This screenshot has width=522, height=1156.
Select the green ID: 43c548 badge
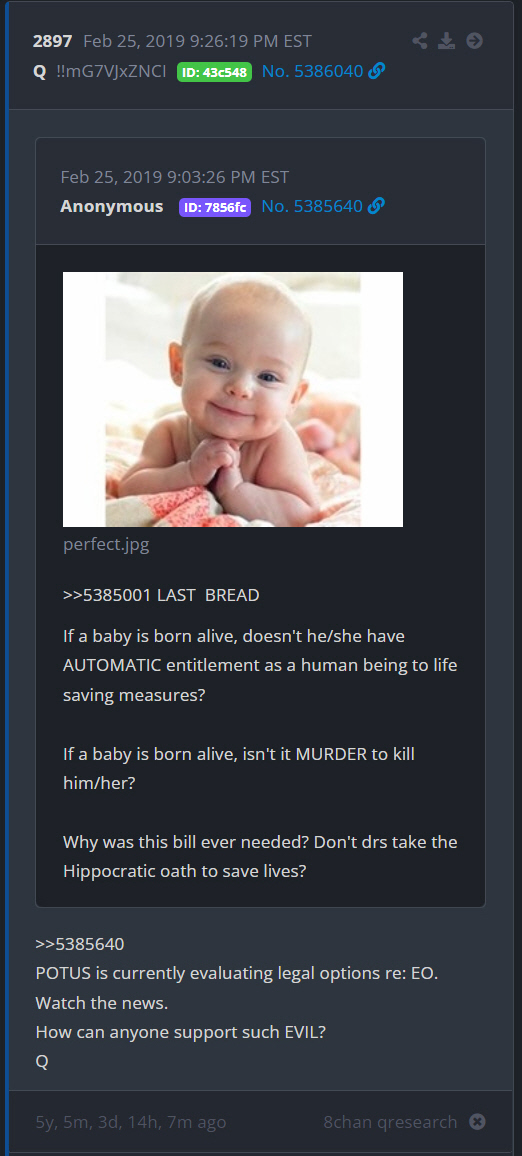coord(215,72)
